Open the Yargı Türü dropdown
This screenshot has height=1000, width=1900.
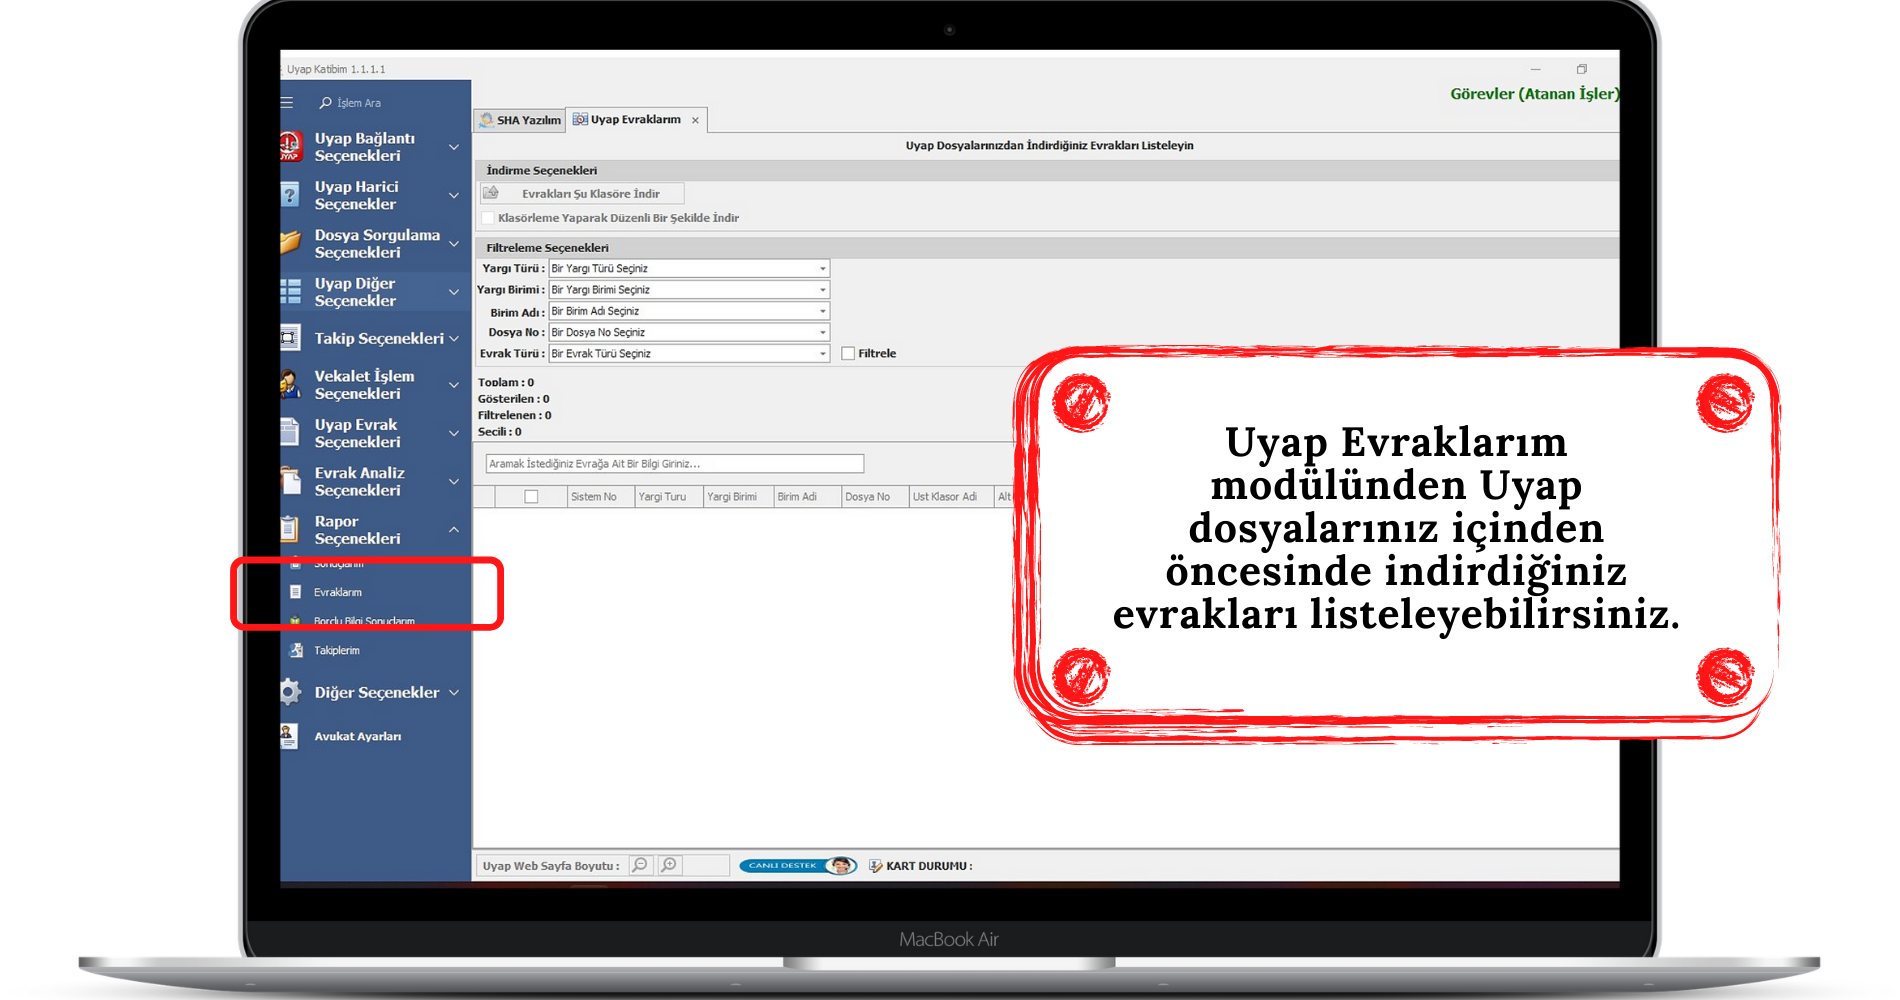[x=822, y=268]
